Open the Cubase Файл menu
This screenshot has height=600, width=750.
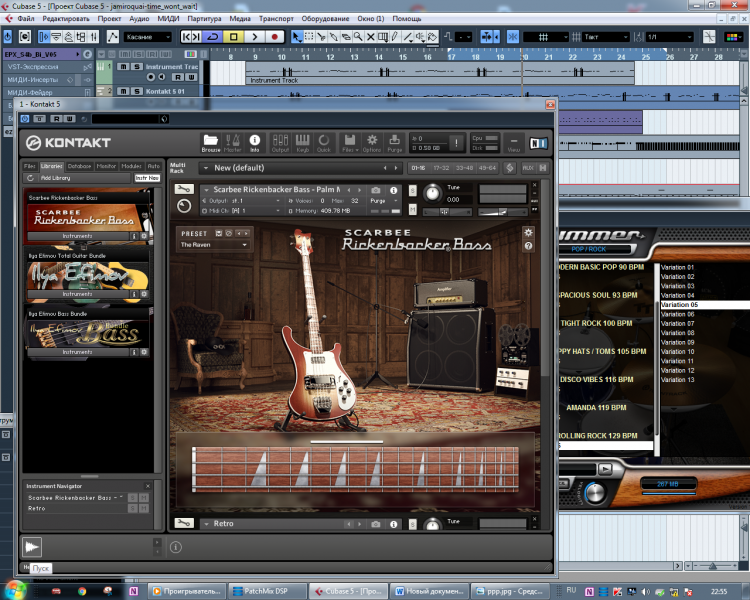(26, 19)
